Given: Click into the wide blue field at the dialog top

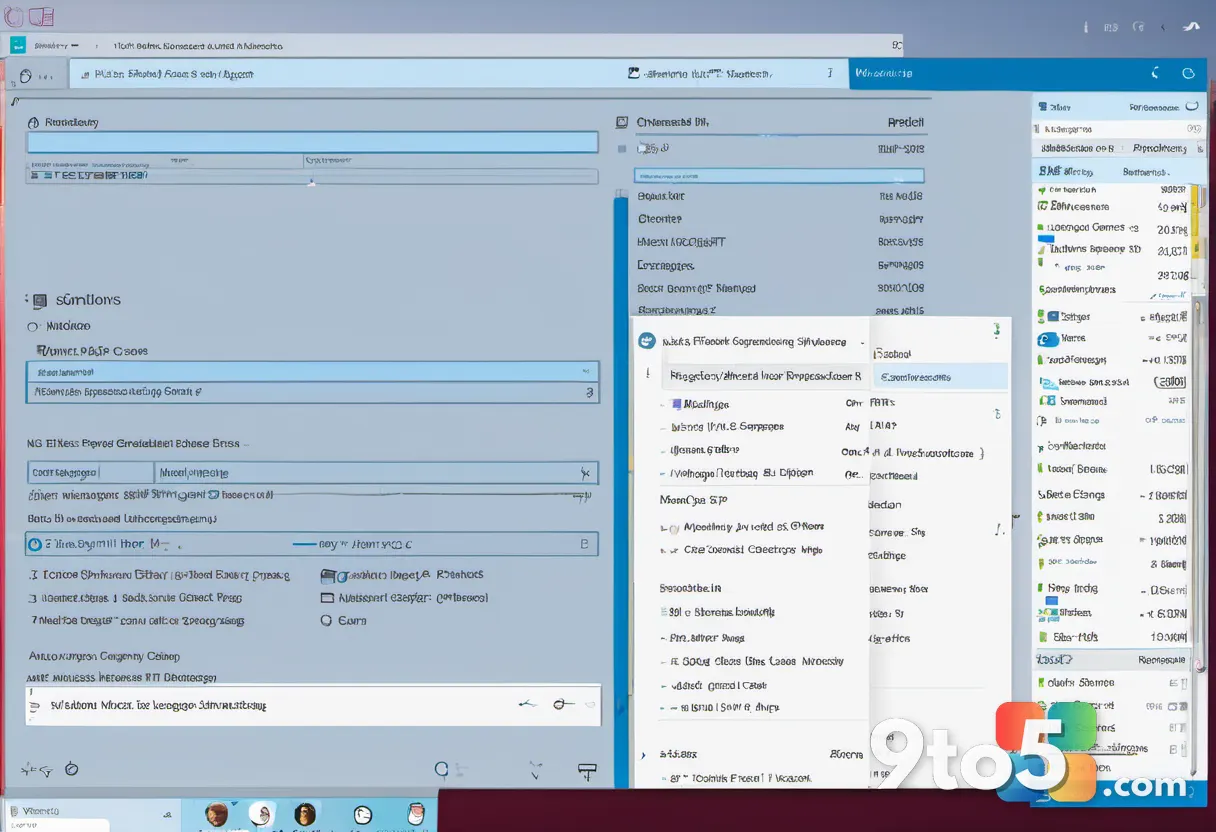Looking at the screenshot, I should click(x=312, y=142).
